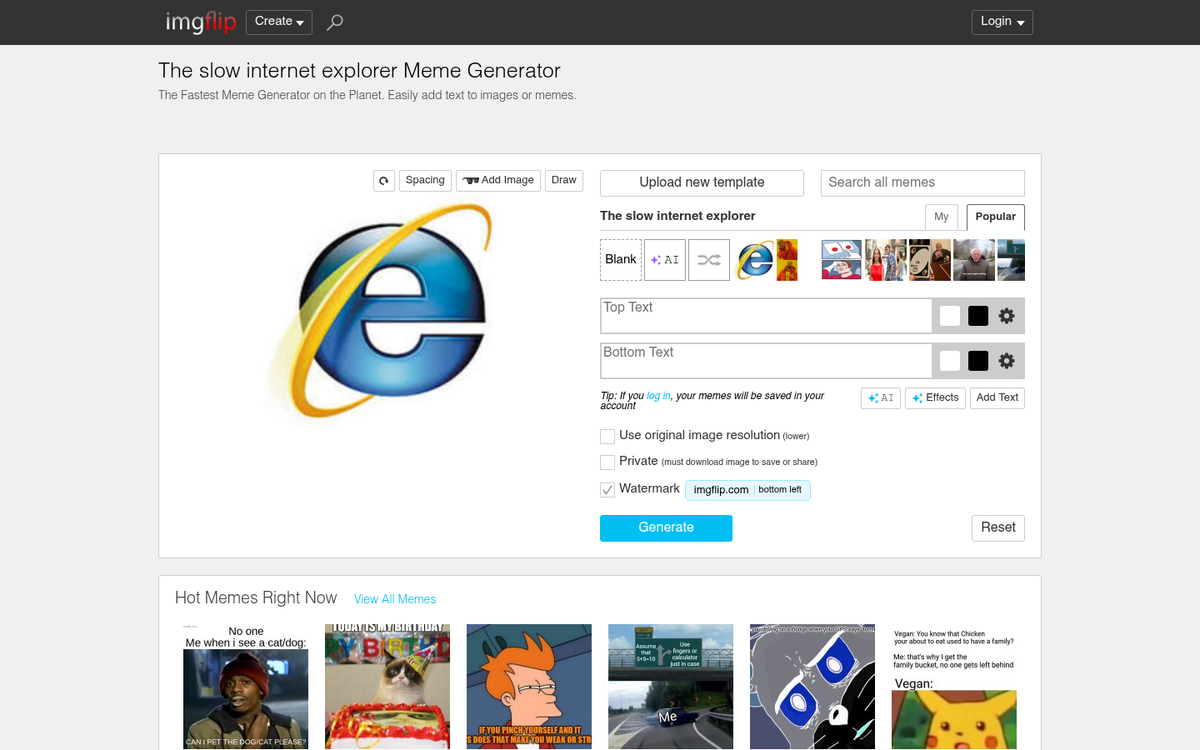Open Bottom Text settings gear
Screen dimensions: 1200x750
tap(1007, 361)
